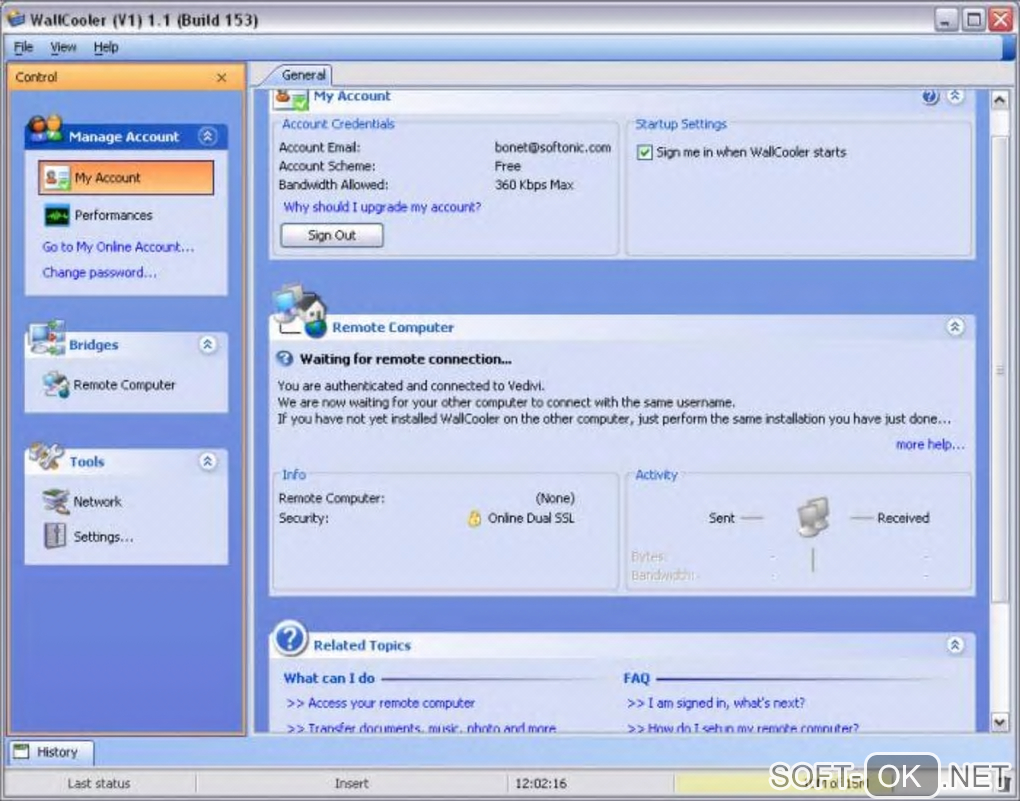Click the Tools wrench icon
The height and width of the screenshot is (801, 1020).
pyautogui.click(x=46, y=455)
